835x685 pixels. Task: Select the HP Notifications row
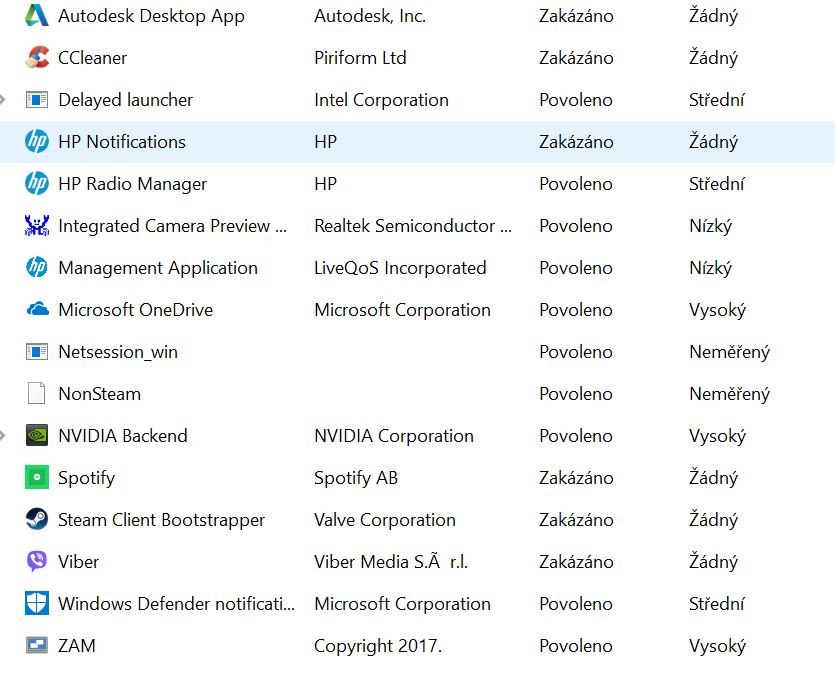coord(122,141)
